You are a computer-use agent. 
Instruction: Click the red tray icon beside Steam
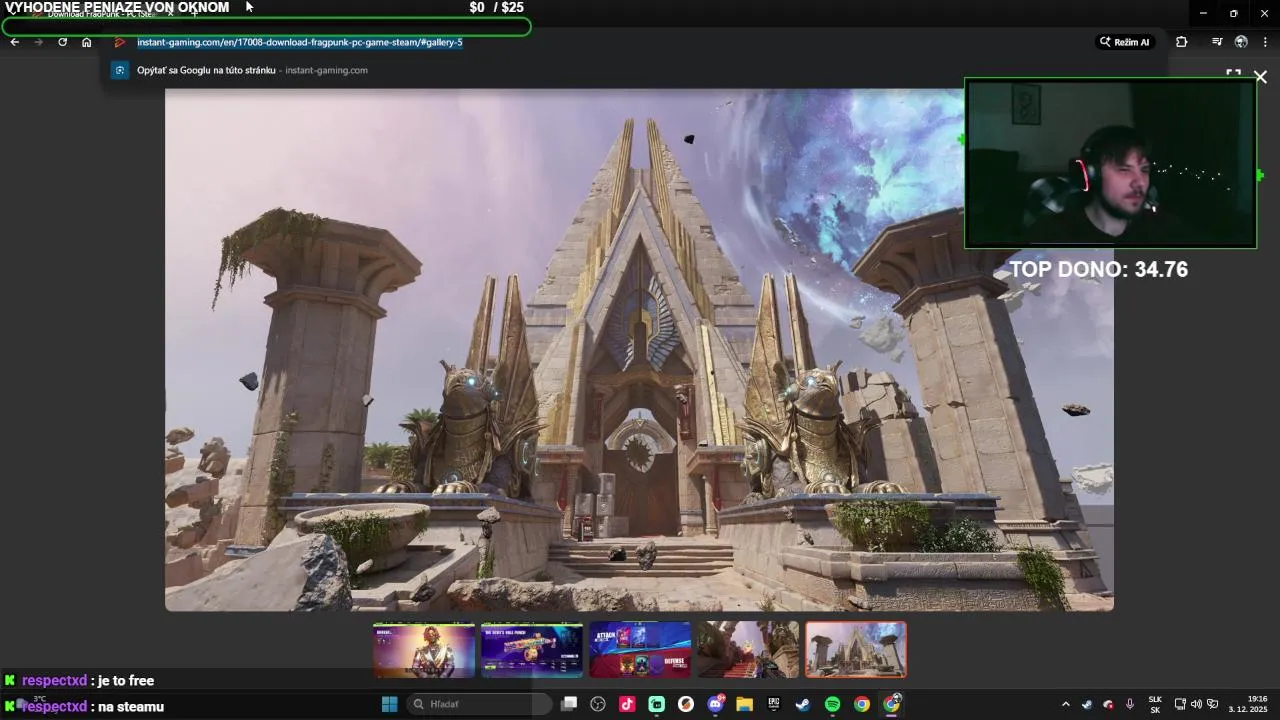(x=1108, y=704)
